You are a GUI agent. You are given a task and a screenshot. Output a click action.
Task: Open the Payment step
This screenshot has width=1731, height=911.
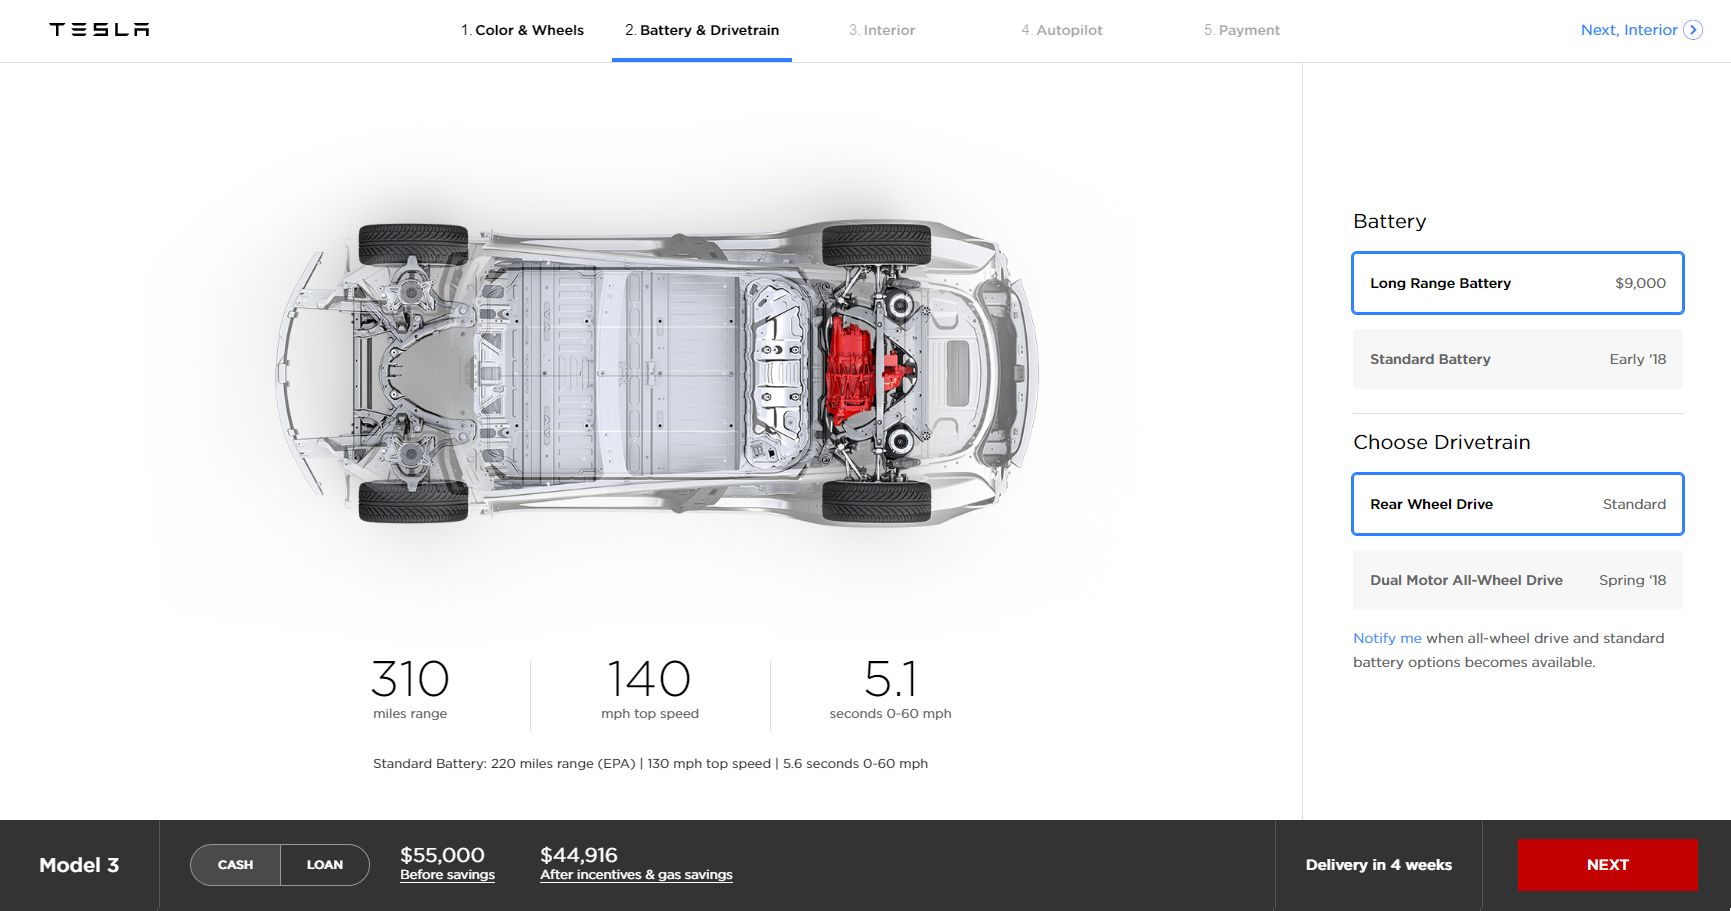coord(1242,30)
